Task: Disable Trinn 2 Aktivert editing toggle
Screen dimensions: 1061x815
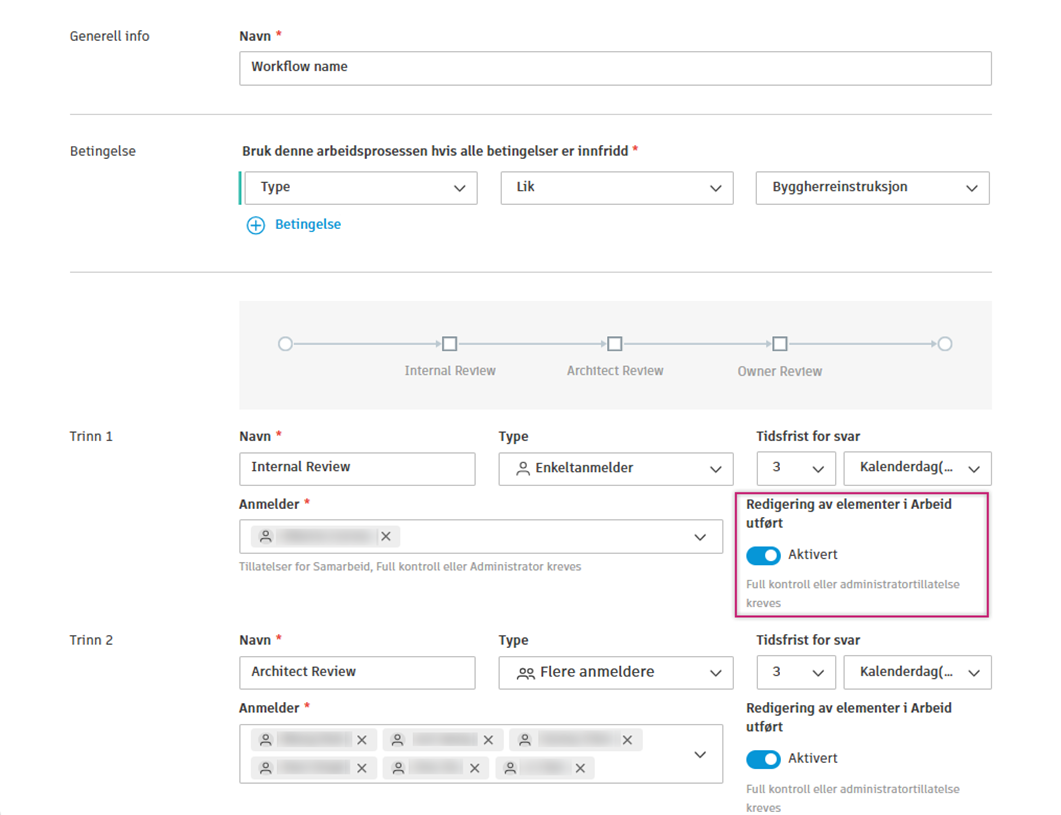Action: coord(763,759)
